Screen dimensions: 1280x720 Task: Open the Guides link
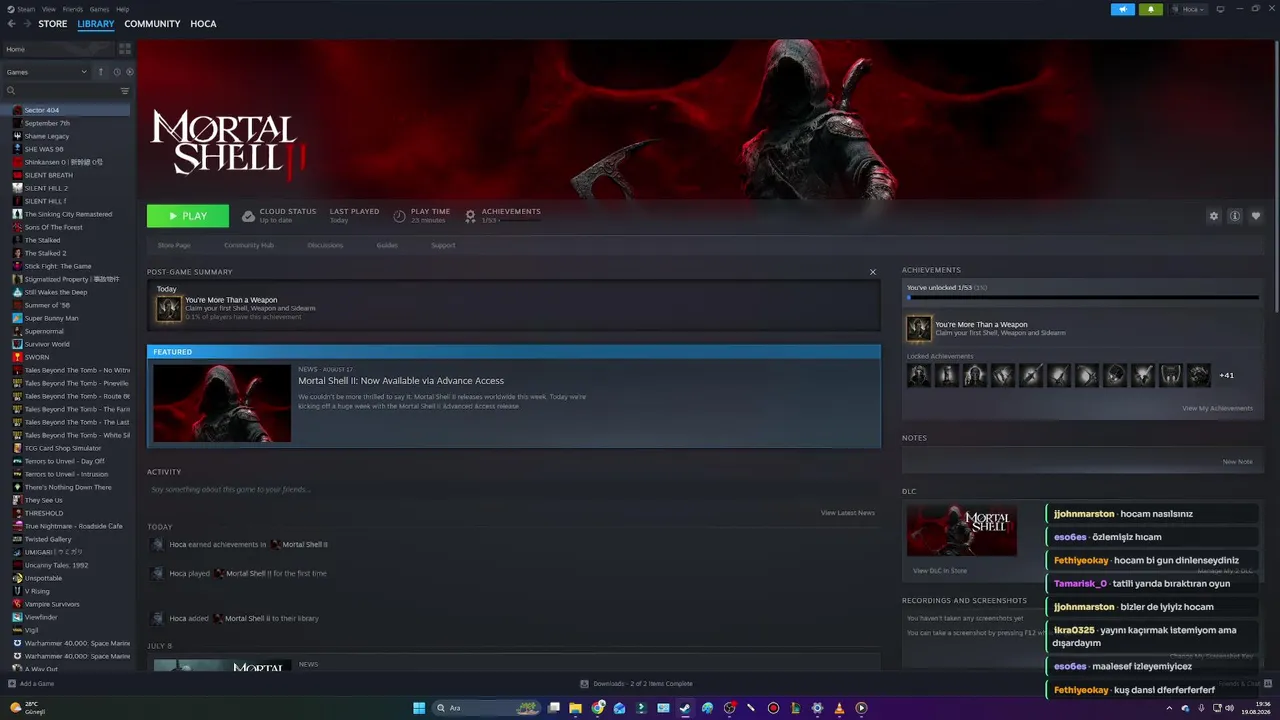point(387,245)
